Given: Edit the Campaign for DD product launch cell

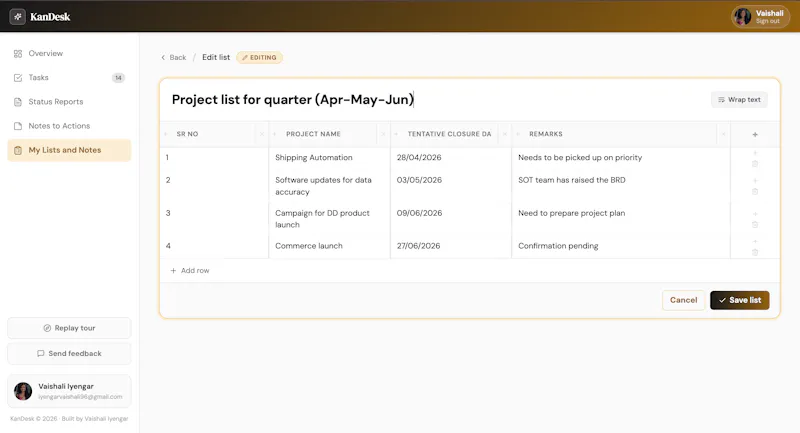Looking at the screenshot, I should point(329,219).
